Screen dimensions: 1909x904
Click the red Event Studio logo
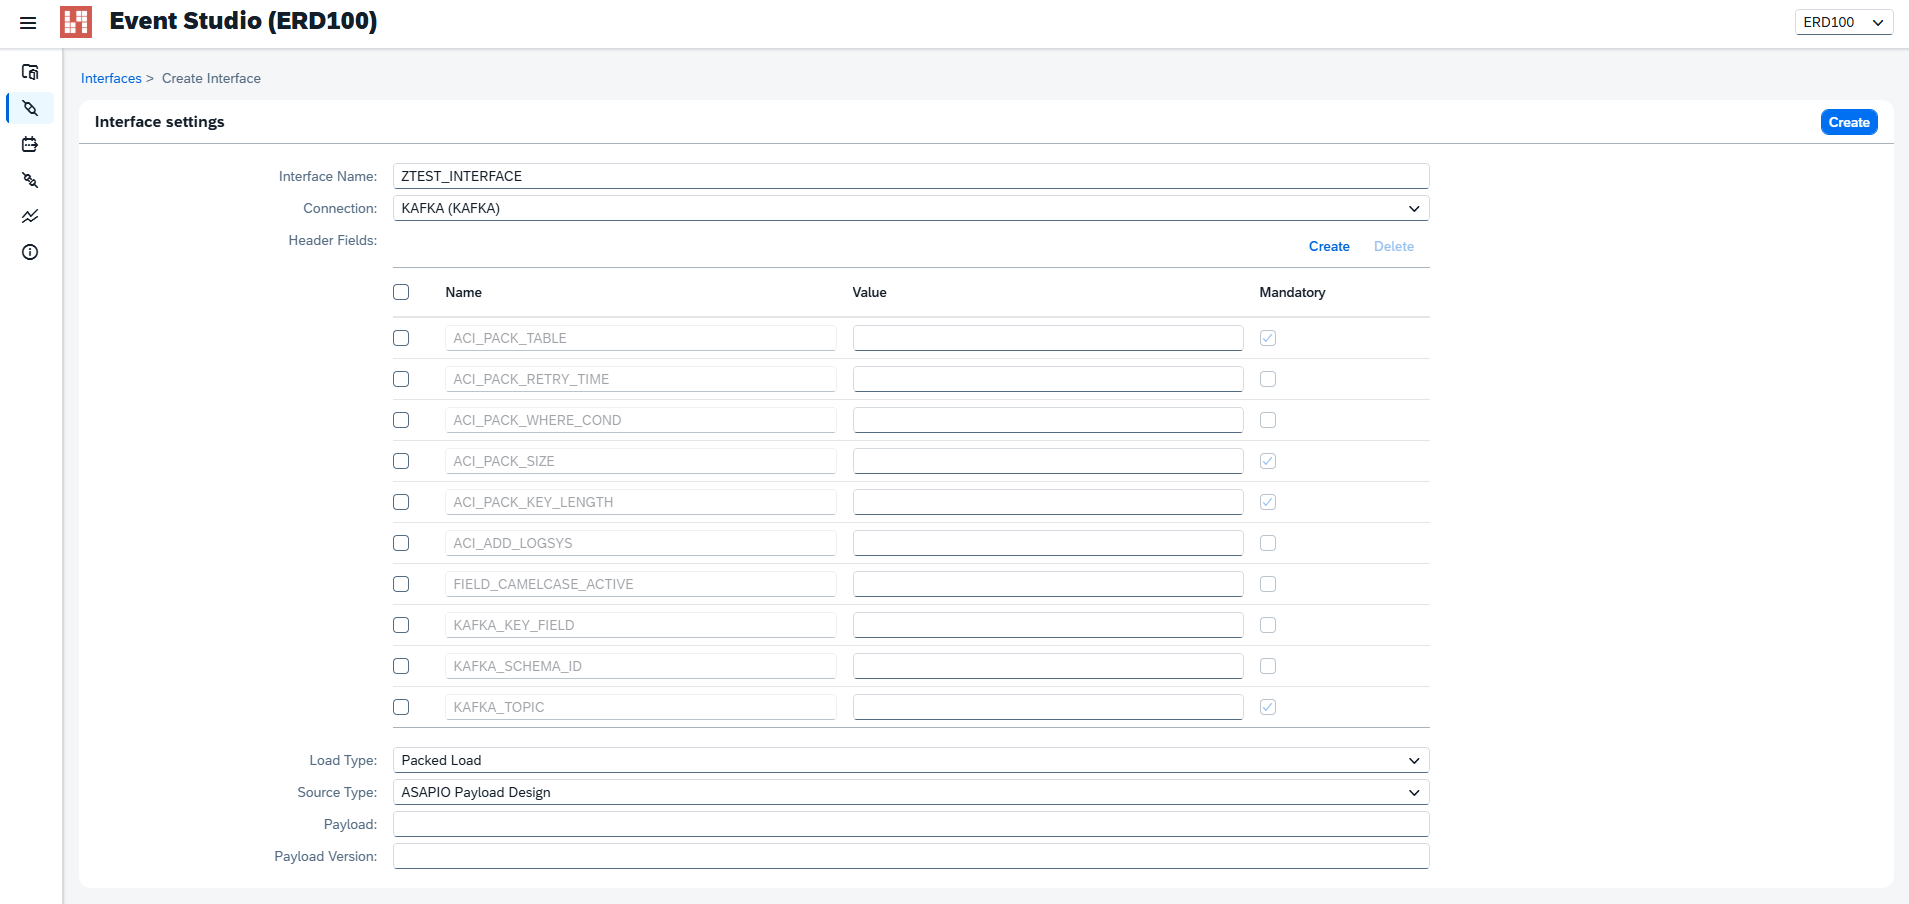click(x=76, y=21)
